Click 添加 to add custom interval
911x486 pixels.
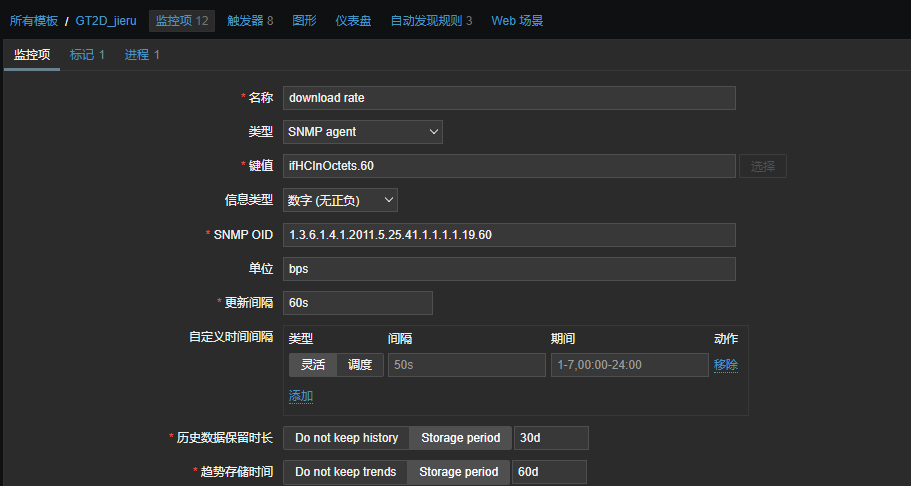301,396
